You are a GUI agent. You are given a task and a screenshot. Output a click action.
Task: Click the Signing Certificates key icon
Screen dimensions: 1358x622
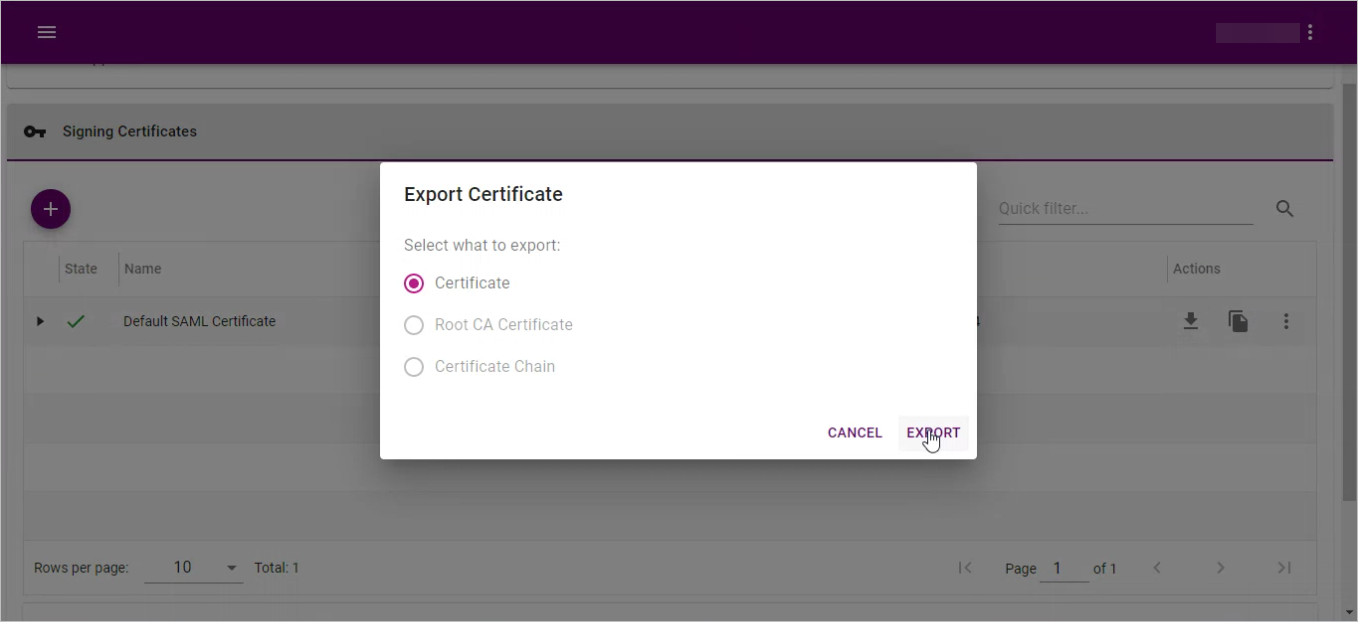[35, 132]
